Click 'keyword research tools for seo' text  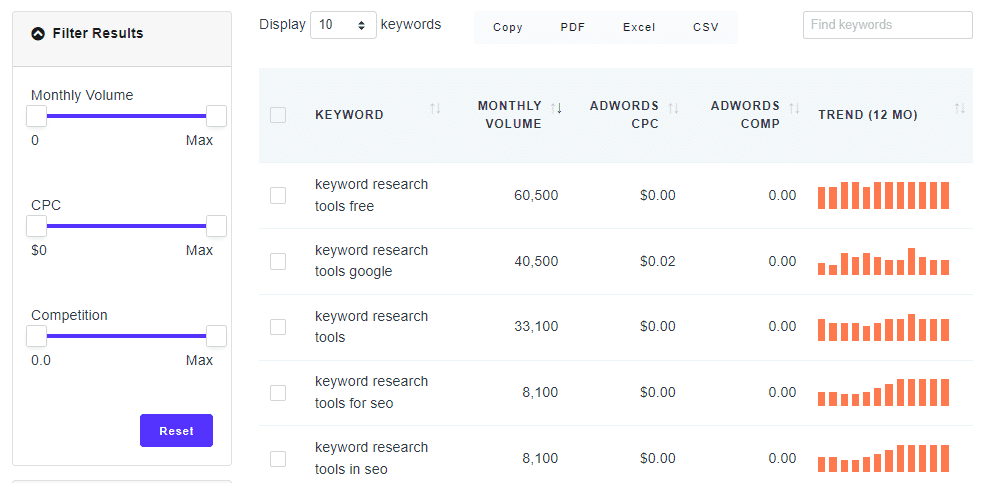372,392
